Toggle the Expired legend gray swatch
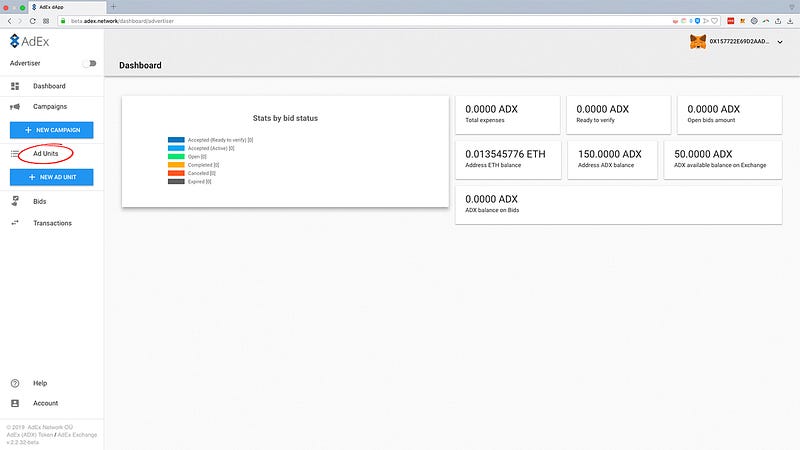The width and height of the screenshot is (800, 450). [176, 182]
